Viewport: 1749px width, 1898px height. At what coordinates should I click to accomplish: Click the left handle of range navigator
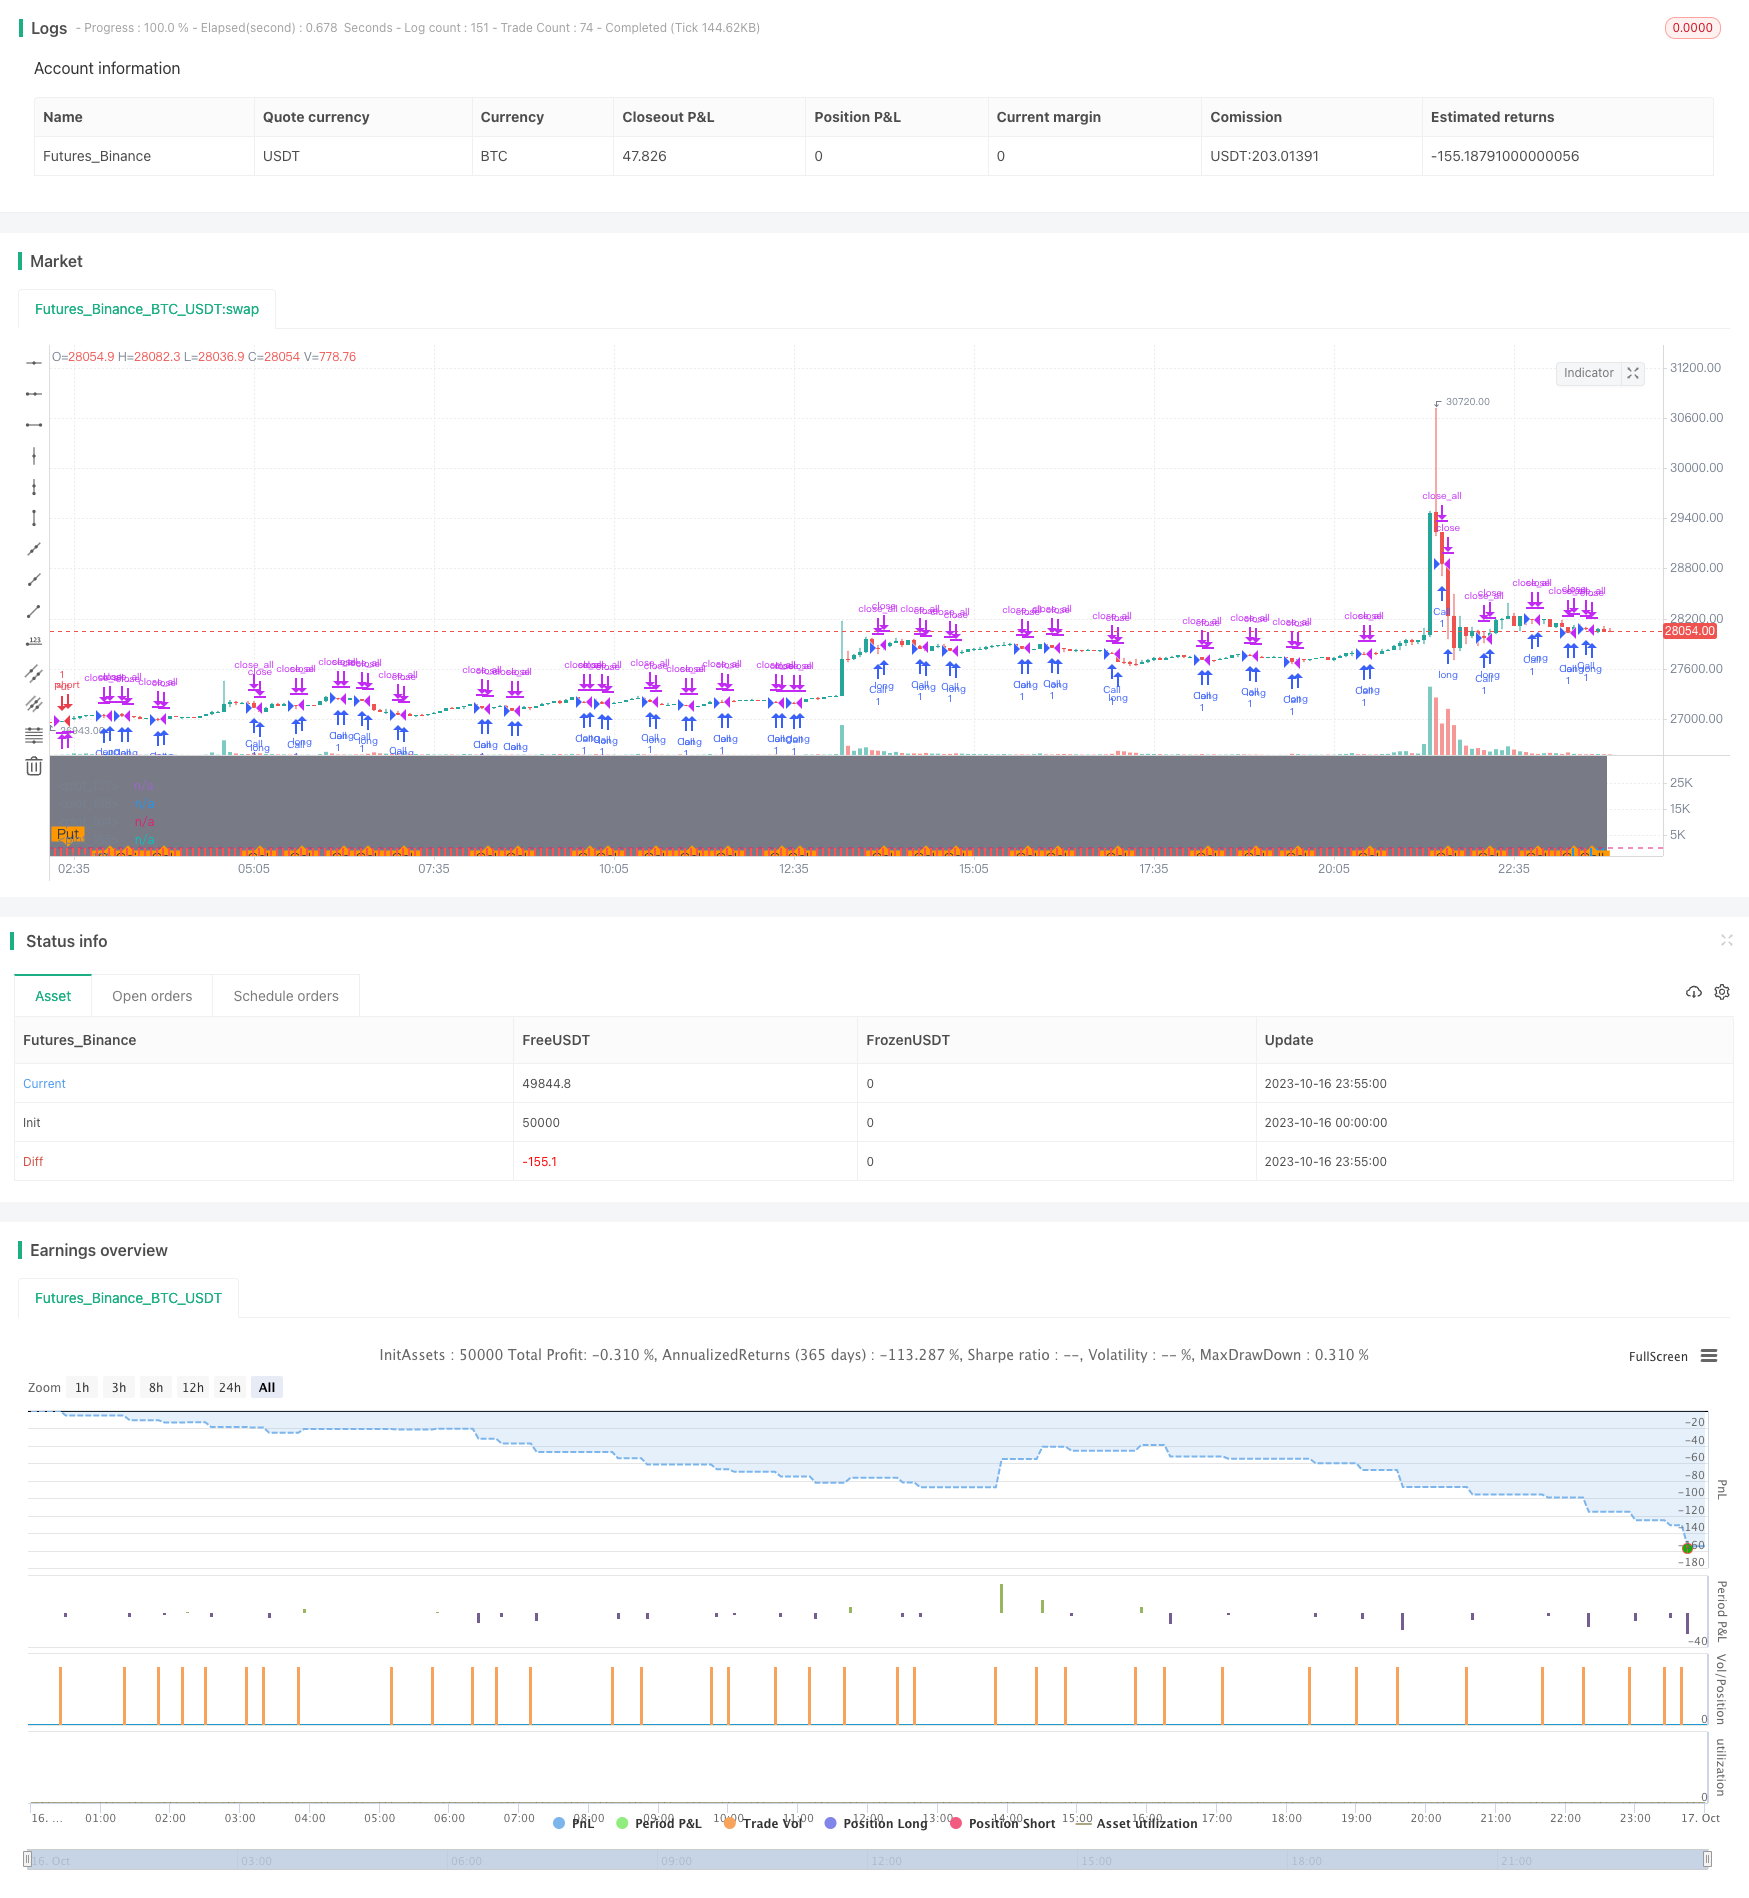pos(28,1860)
